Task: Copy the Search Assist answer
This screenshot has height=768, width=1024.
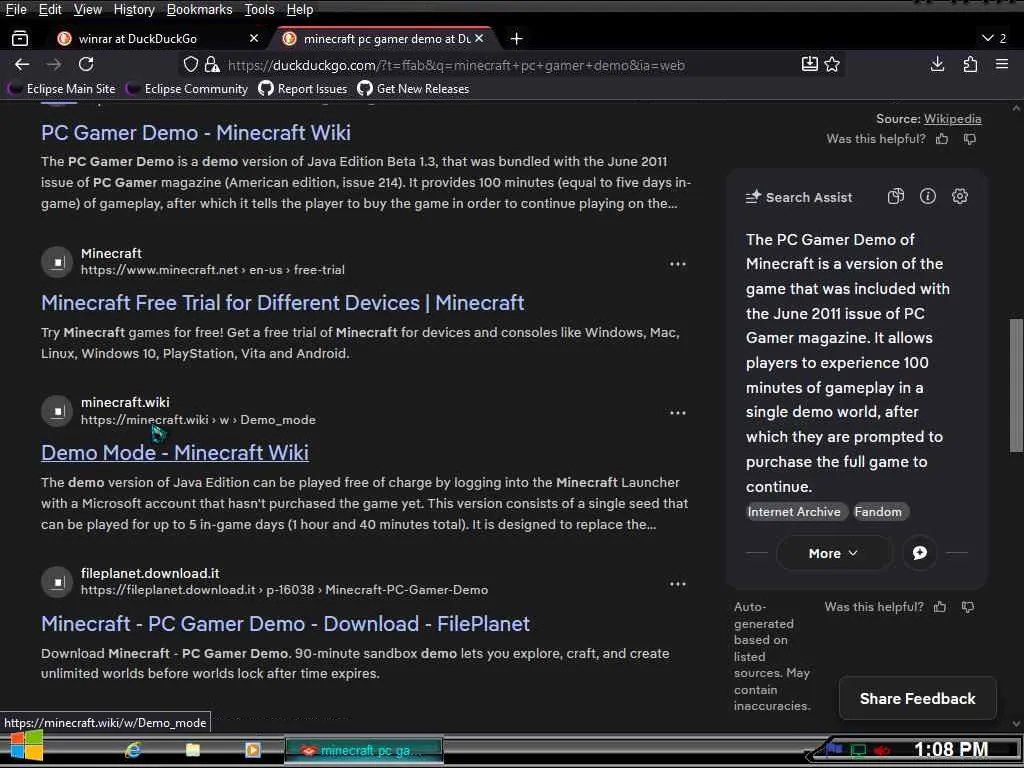Action: 895,197
